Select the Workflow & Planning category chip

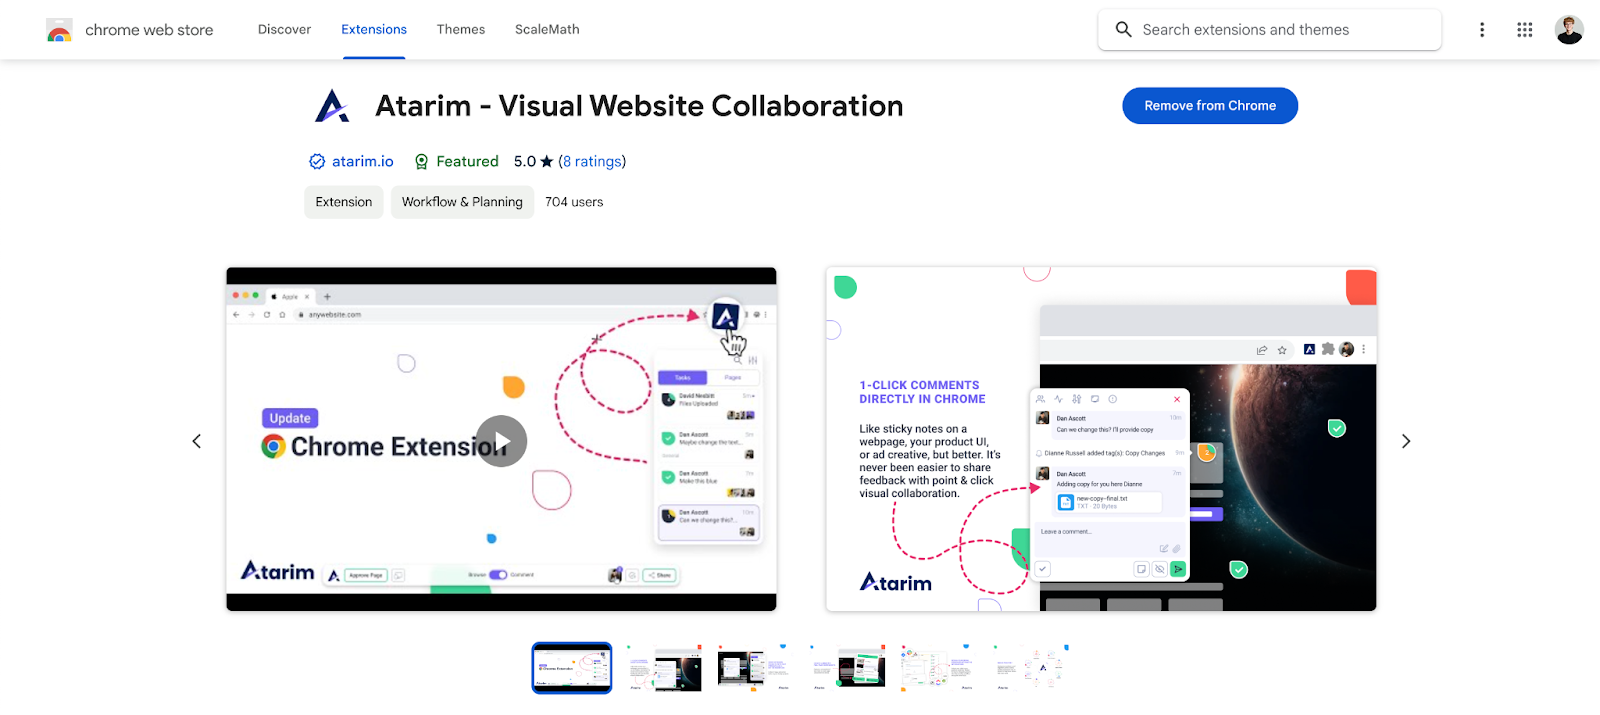point(462,202)
